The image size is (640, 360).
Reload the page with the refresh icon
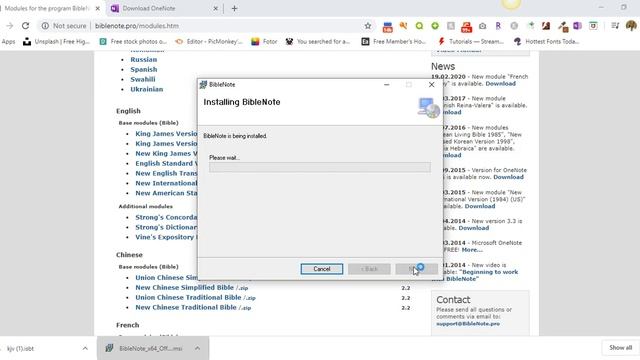(25, 26)
